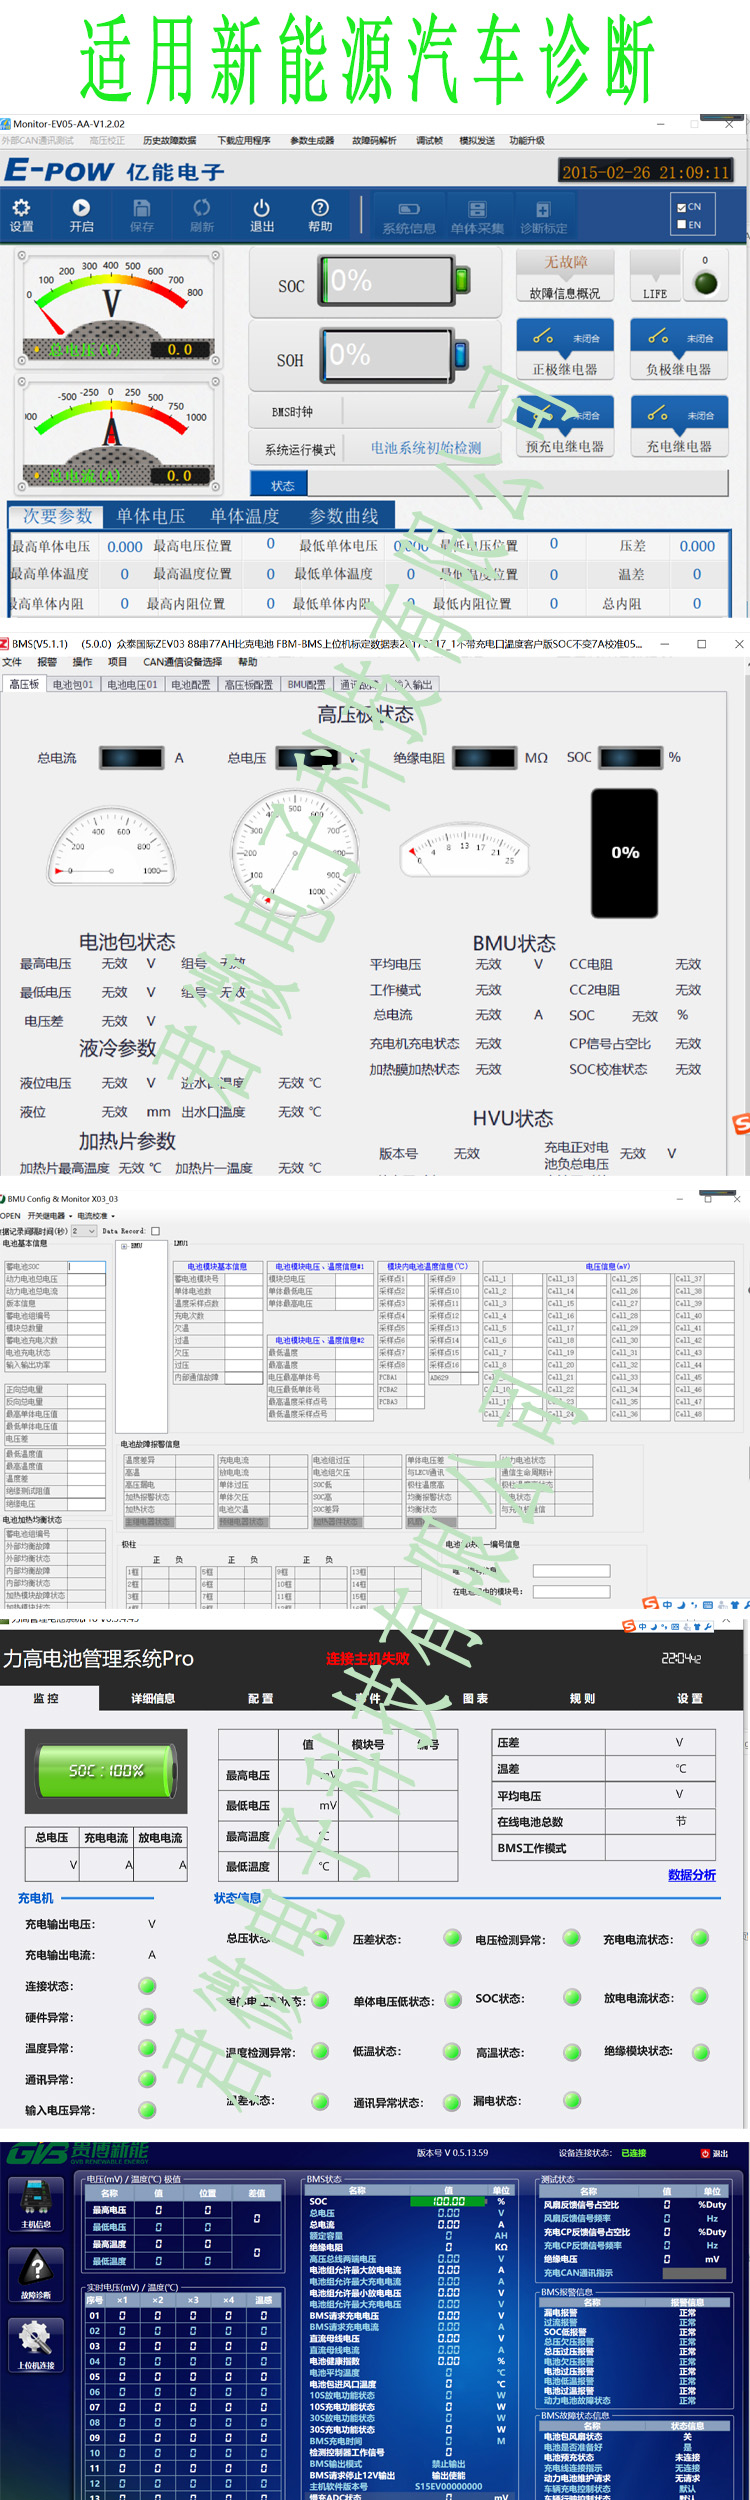Open the 电流校准 dropdown menu

pyautogui.click(x=96, y=1216)
